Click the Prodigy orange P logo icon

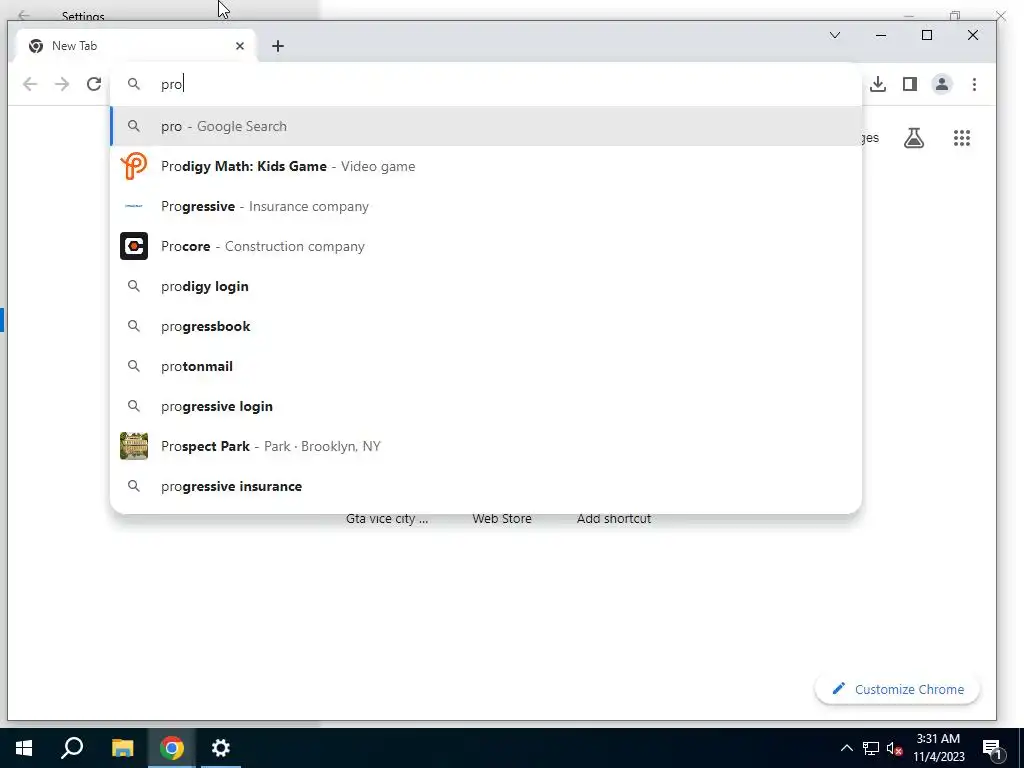point(134,166)
